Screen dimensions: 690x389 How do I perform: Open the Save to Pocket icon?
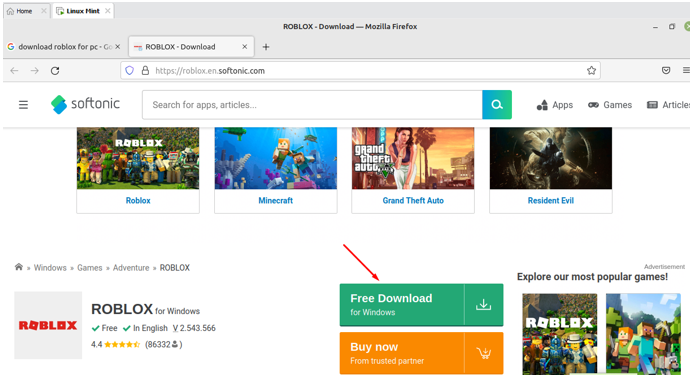click(666, 70)
